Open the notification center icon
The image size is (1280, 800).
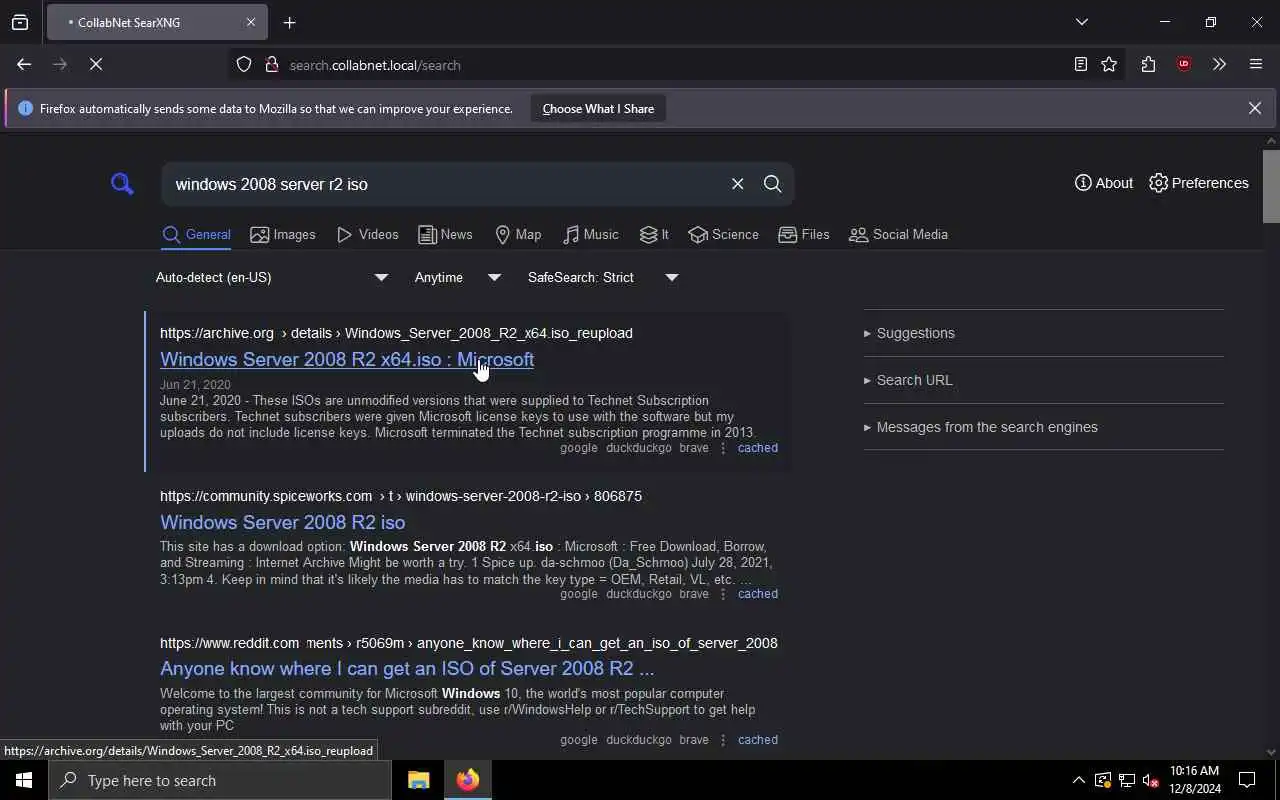click(x=1247, y=780)
